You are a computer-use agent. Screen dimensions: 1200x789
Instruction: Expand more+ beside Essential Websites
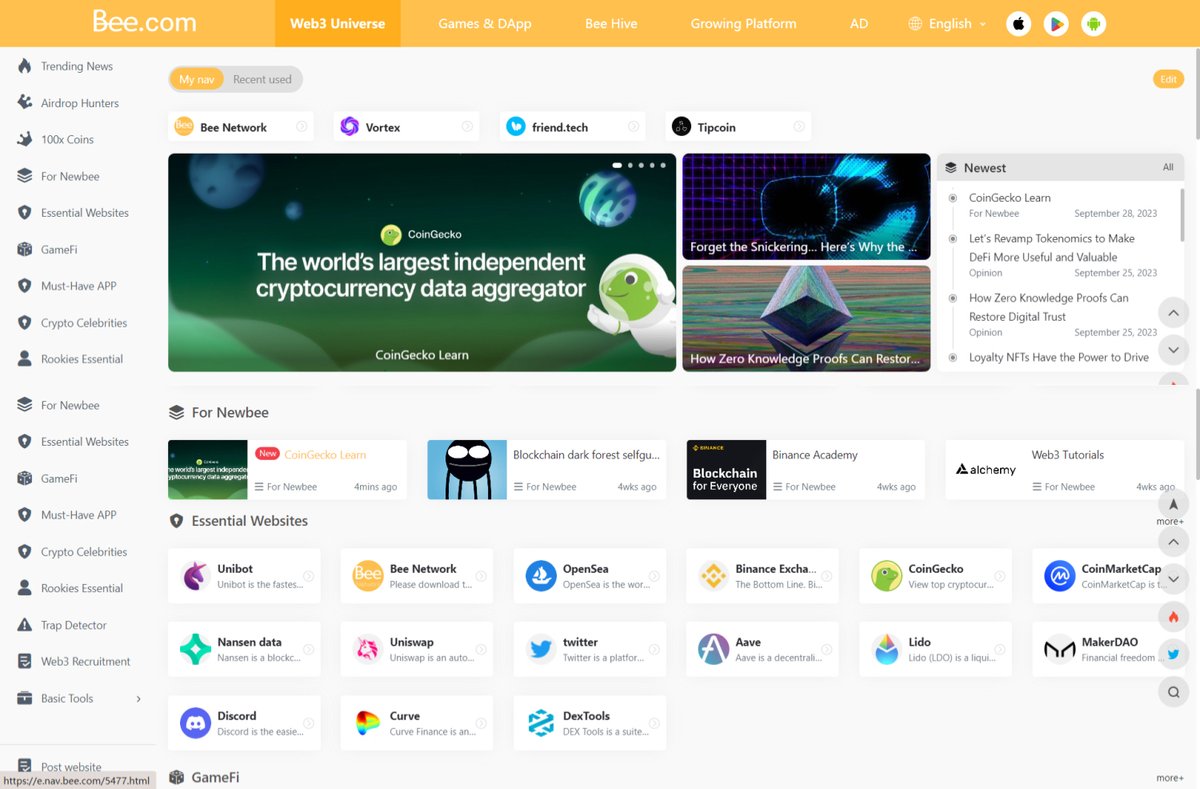(x=1170, y=521)
